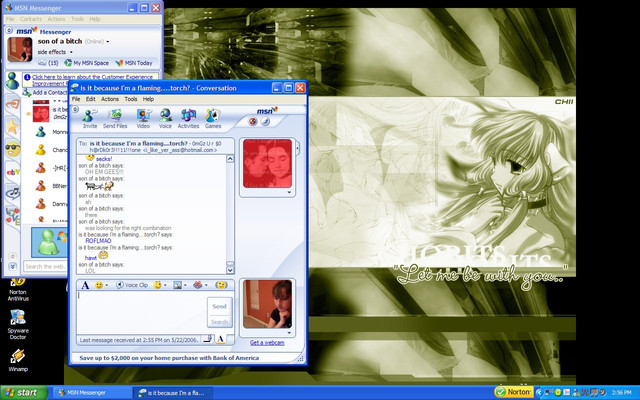Open the star favorites tab in sidebar
The width and height of the screenshot is (640, 400).
pos(12,126)
